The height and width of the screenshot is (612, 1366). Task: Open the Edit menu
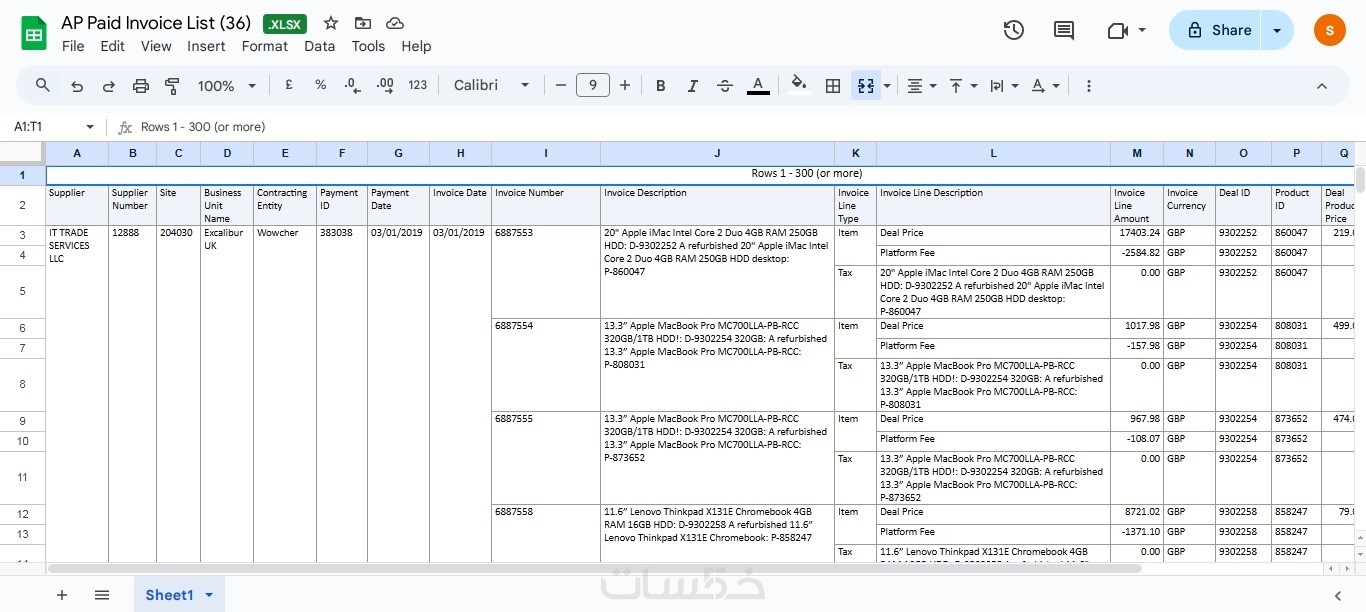pos(113,46)
